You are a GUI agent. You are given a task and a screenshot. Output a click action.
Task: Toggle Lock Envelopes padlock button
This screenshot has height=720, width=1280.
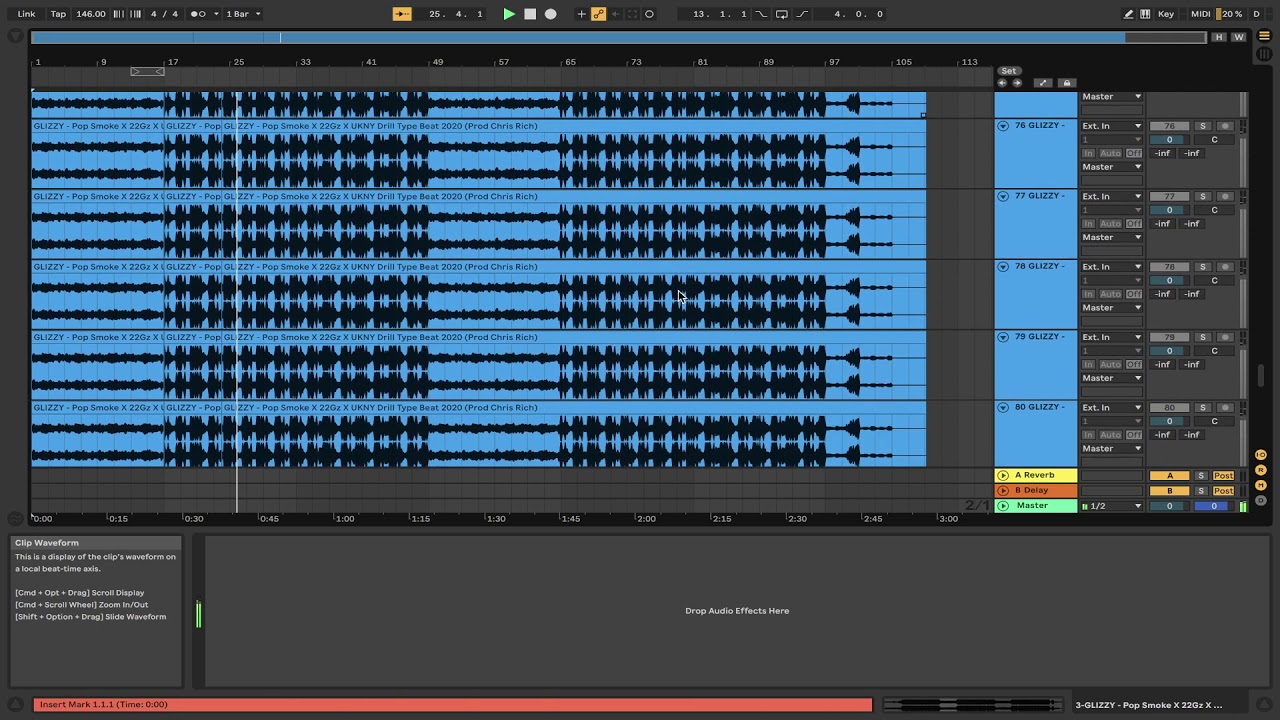coord(1066,83)
